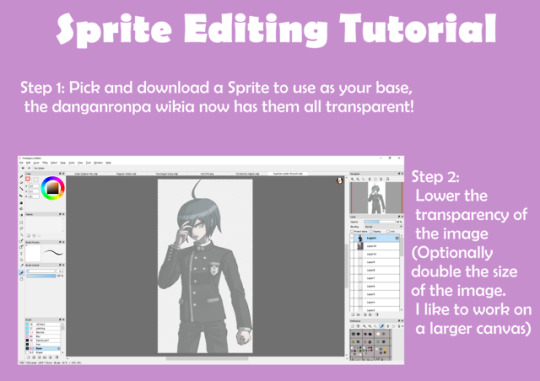Viewport: 540px width, 381px height.
Task: Select the highlighted brush in the brush list
Action: (x=43, y=349)
